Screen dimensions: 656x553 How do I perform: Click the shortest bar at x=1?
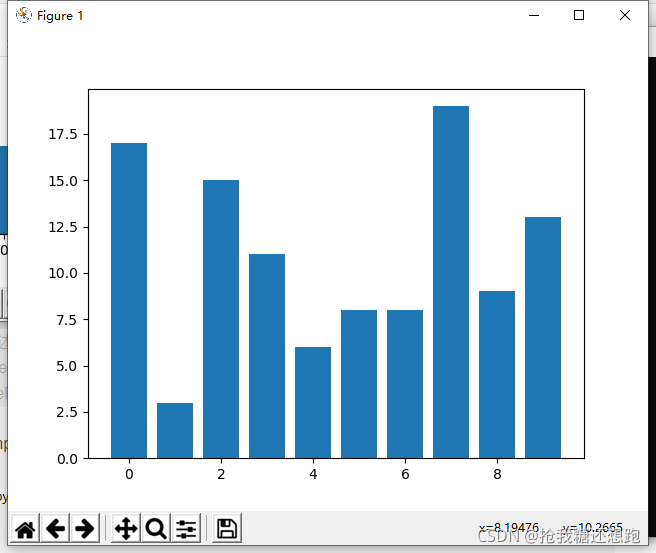(175, 430)
